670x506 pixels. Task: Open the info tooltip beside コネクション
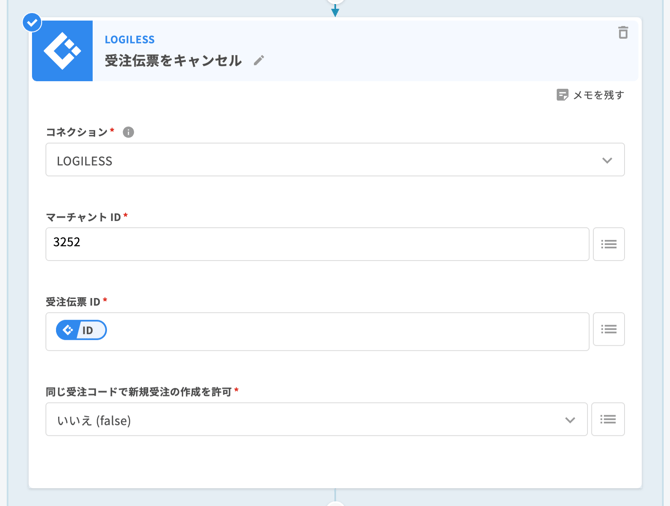tap(128, 132)
